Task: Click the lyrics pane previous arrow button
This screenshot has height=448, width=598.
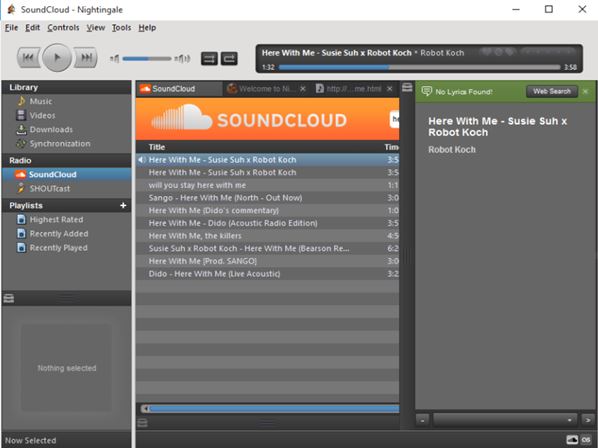Action: point(422,420)
